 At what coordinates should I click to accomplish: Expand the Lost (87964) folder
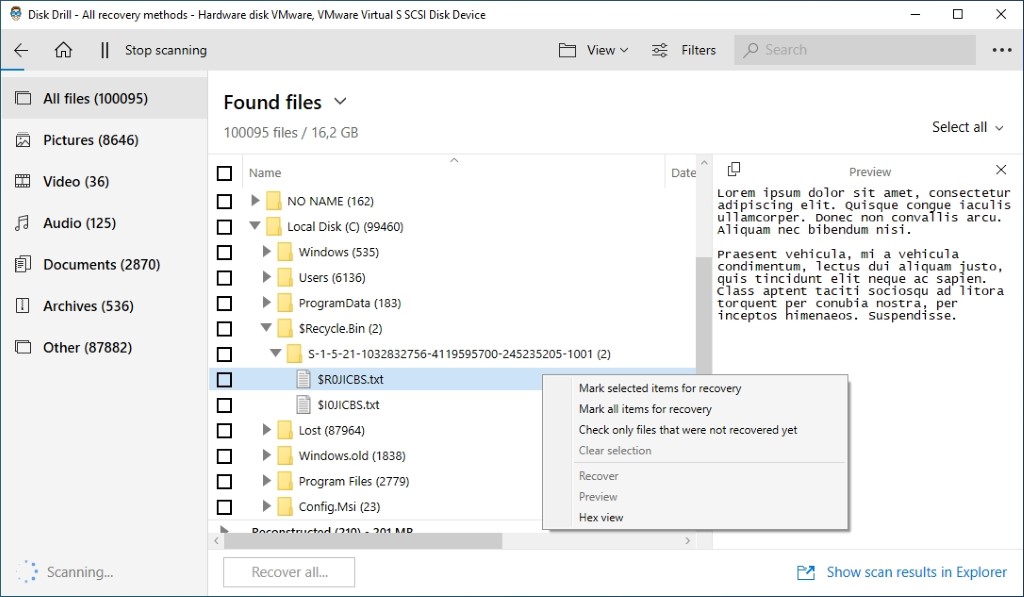266,430
